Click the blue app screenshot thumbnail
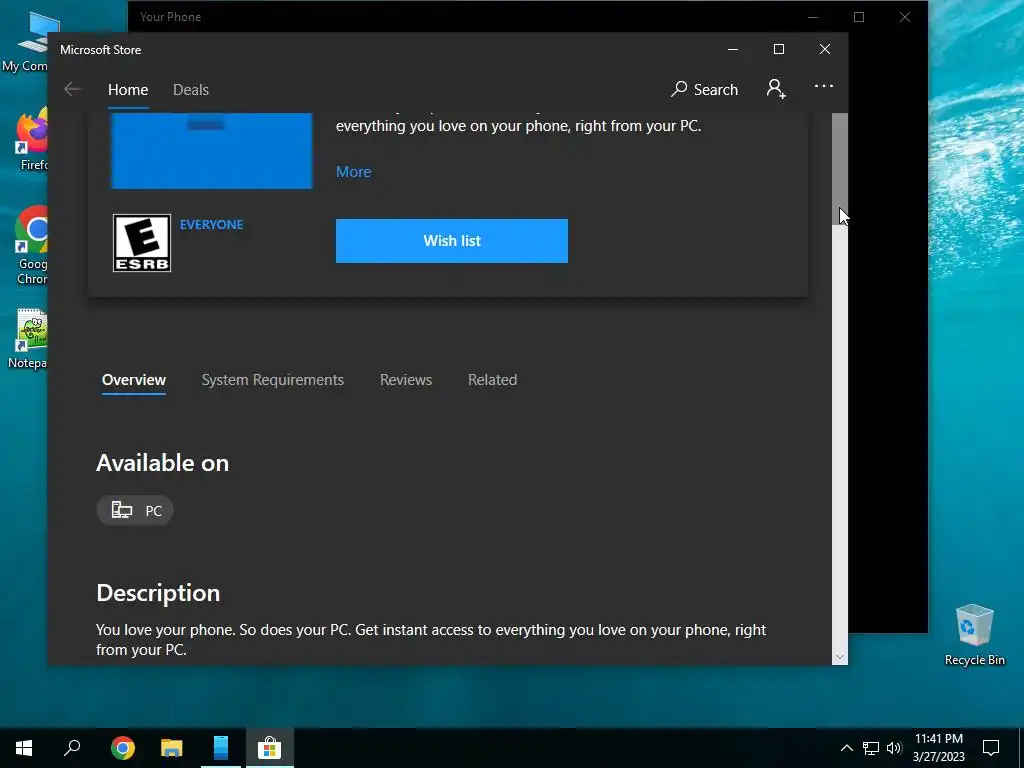 (x=212, y=151)
